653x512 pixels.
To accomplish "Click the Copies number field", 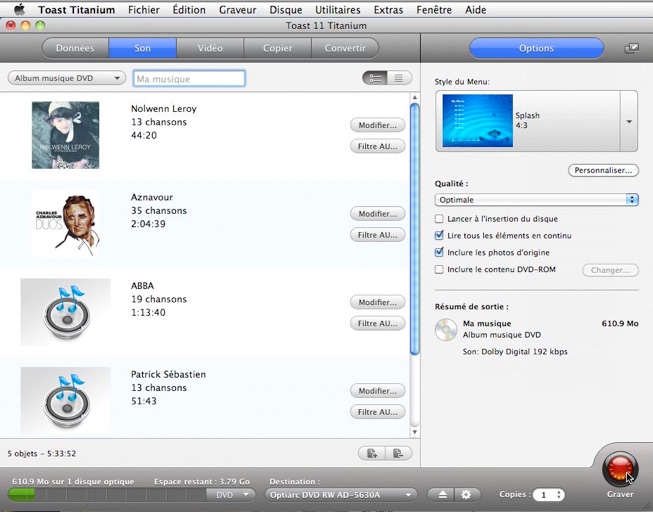I will 544,495.
